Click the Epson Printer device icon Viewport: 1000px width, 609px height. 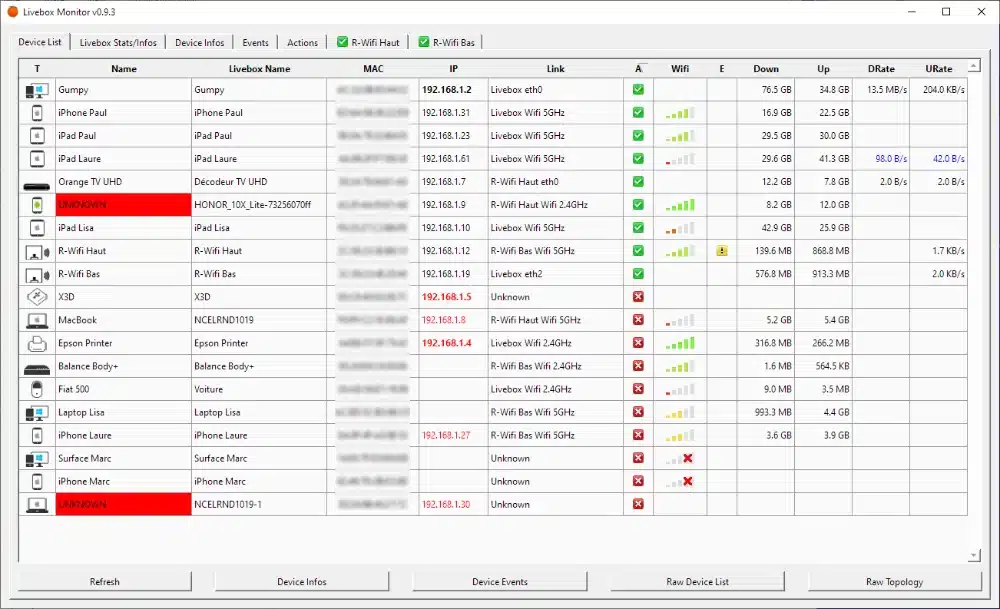point(37,343)
